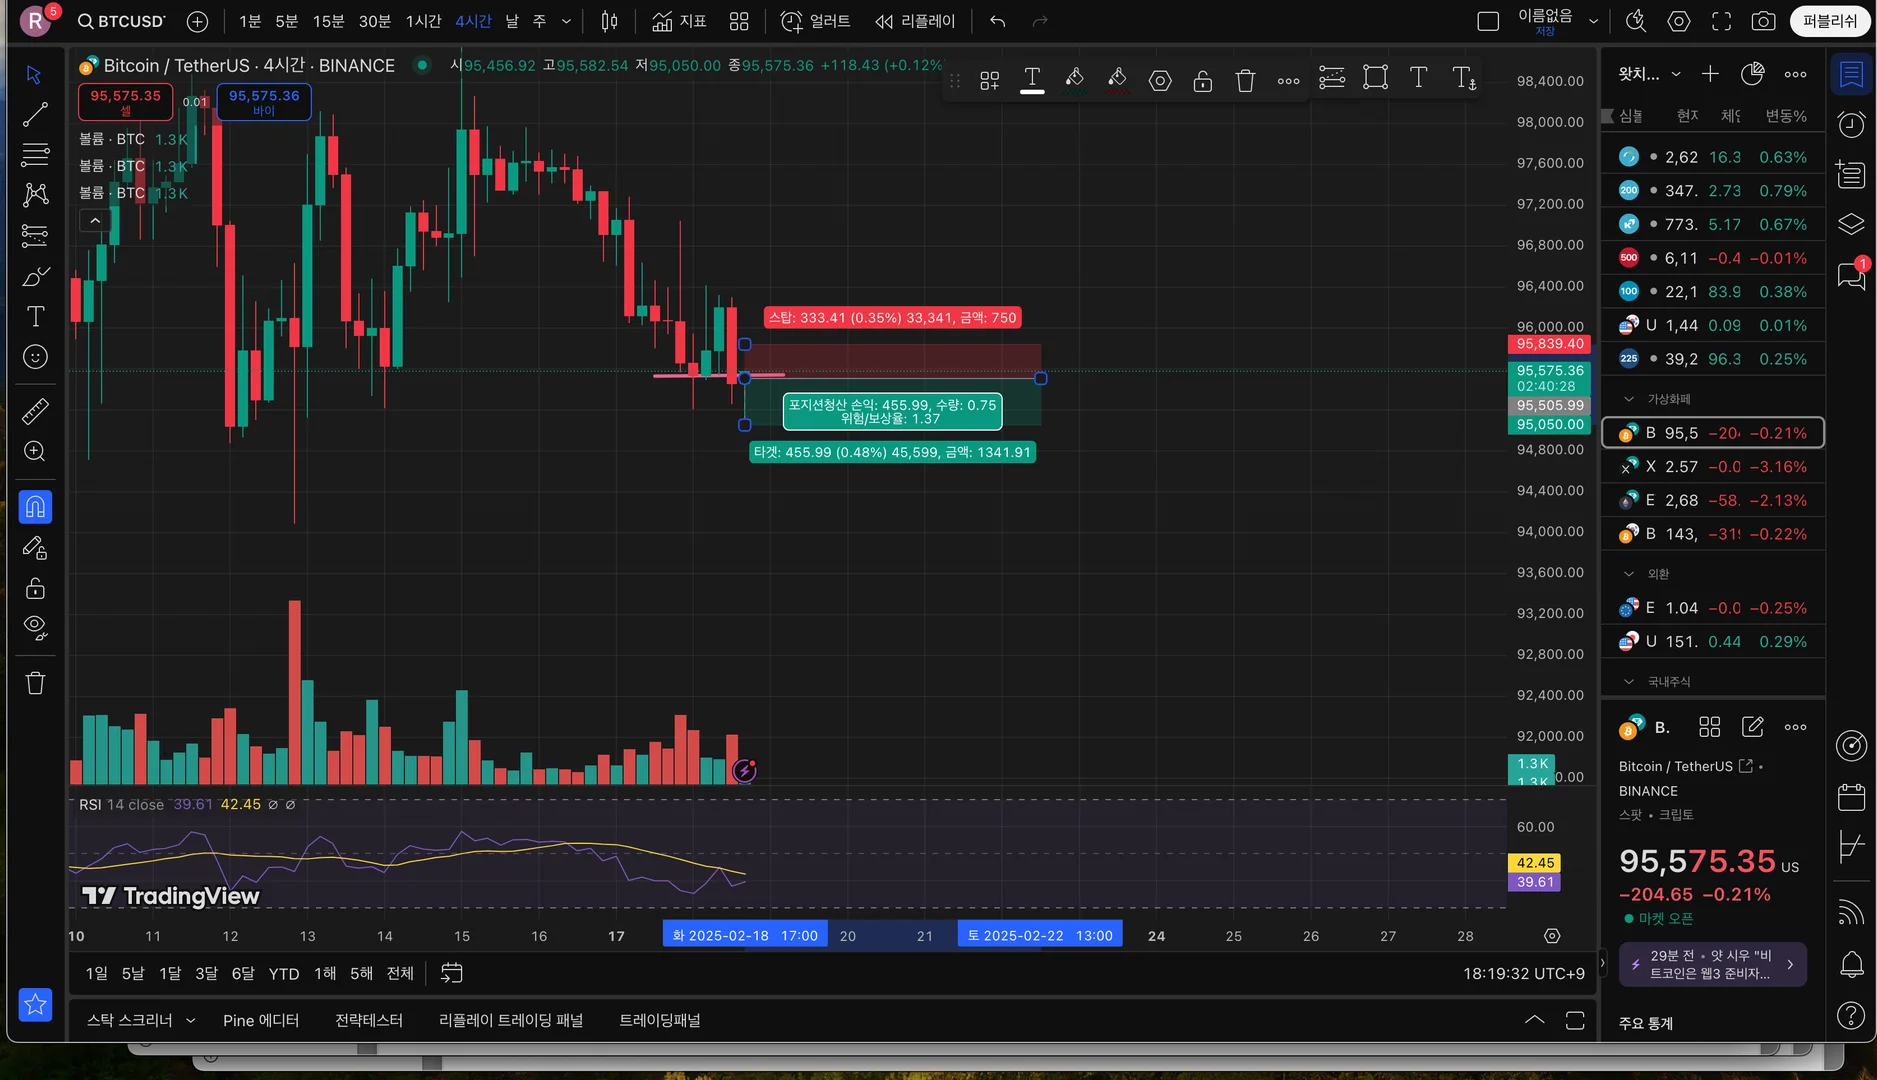The image size is (1877, 1080).
Task: Open the watchlist advanced view pie icon
Action: [1752, 74]
